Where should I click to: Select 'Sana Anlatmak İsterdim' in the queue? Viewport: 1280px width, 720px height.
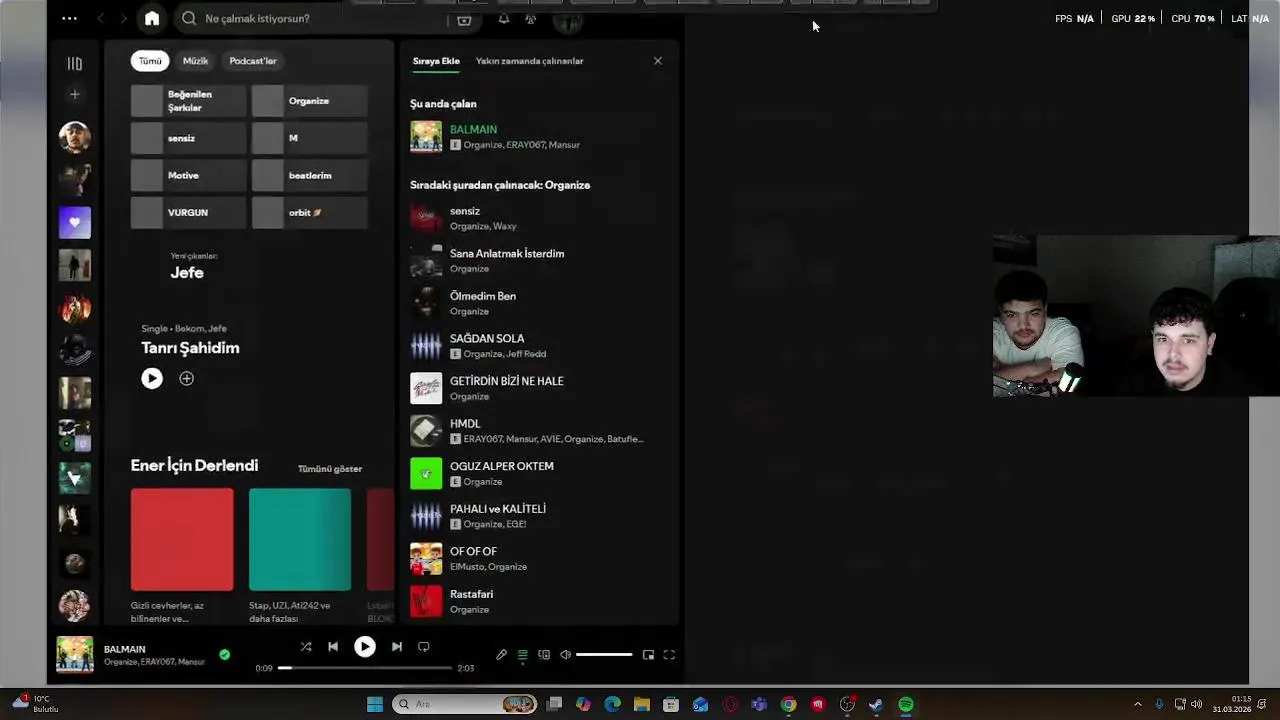(538, 261)
